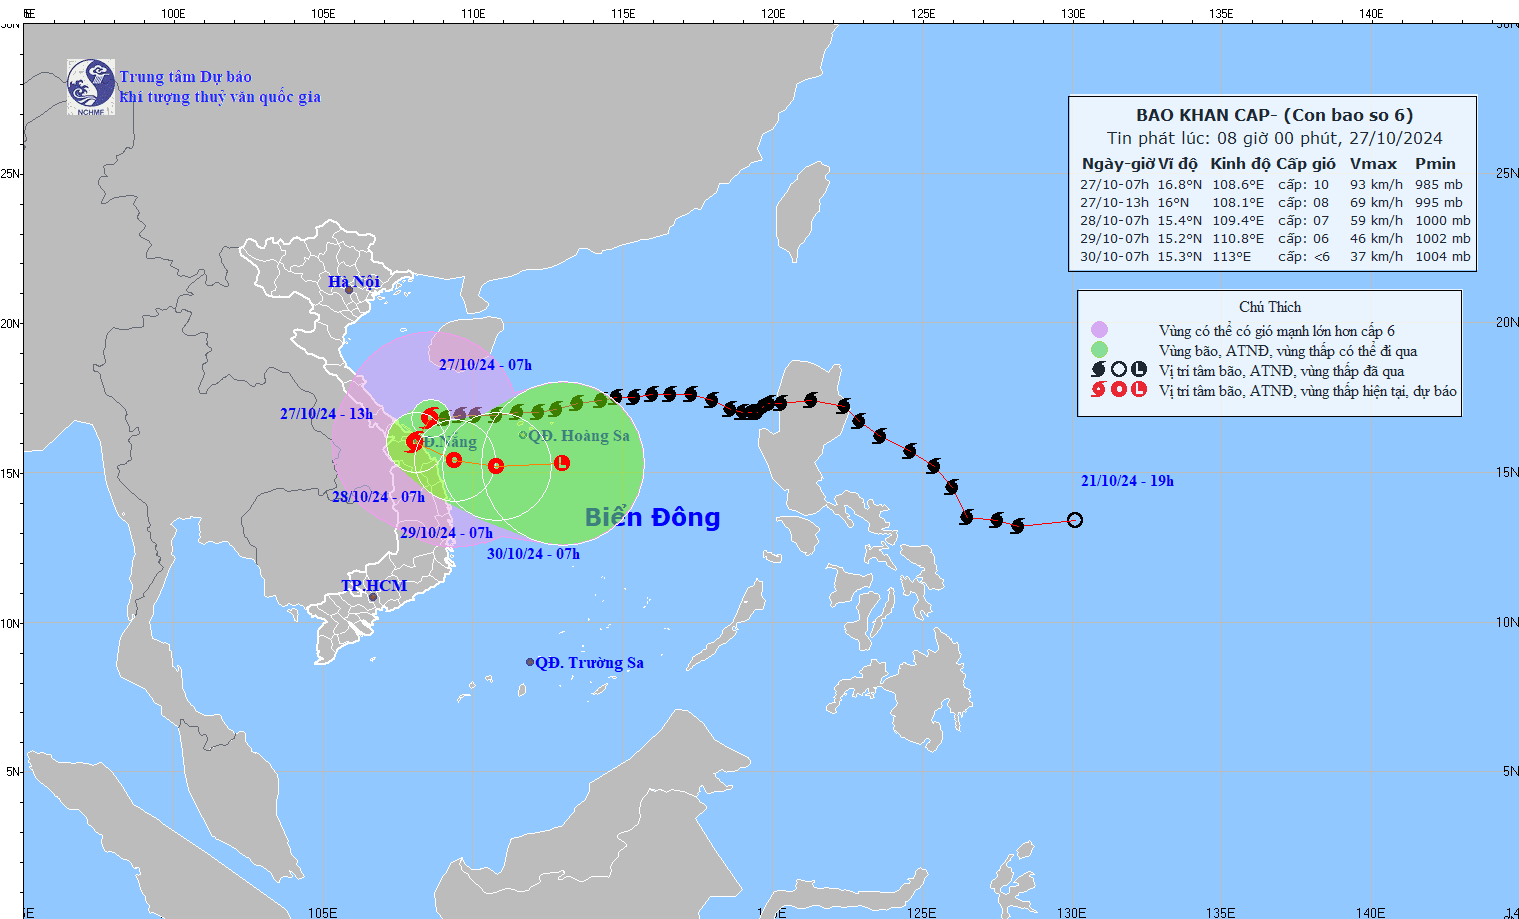Click the QĐ. Trường Sa location dot
The width and height of the screenshot is (1519, 919).
(x=528, y=660)
